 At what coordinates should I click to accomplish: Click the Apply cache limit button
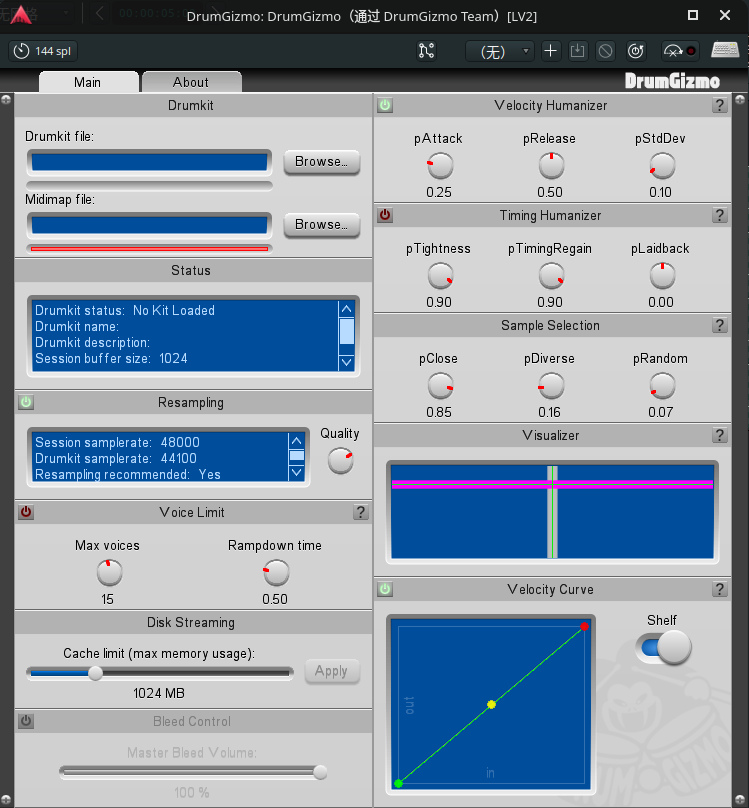coord(332,671)
